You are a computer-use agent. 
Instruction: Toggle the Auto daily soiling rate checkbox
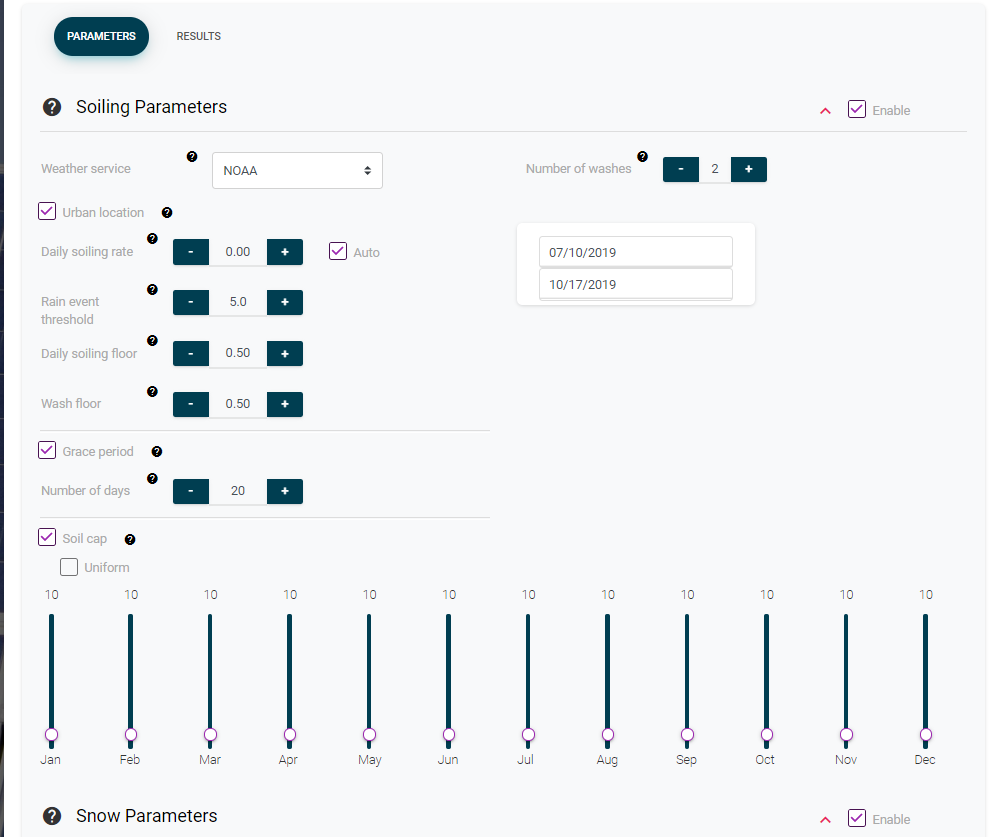click(338, 251)
